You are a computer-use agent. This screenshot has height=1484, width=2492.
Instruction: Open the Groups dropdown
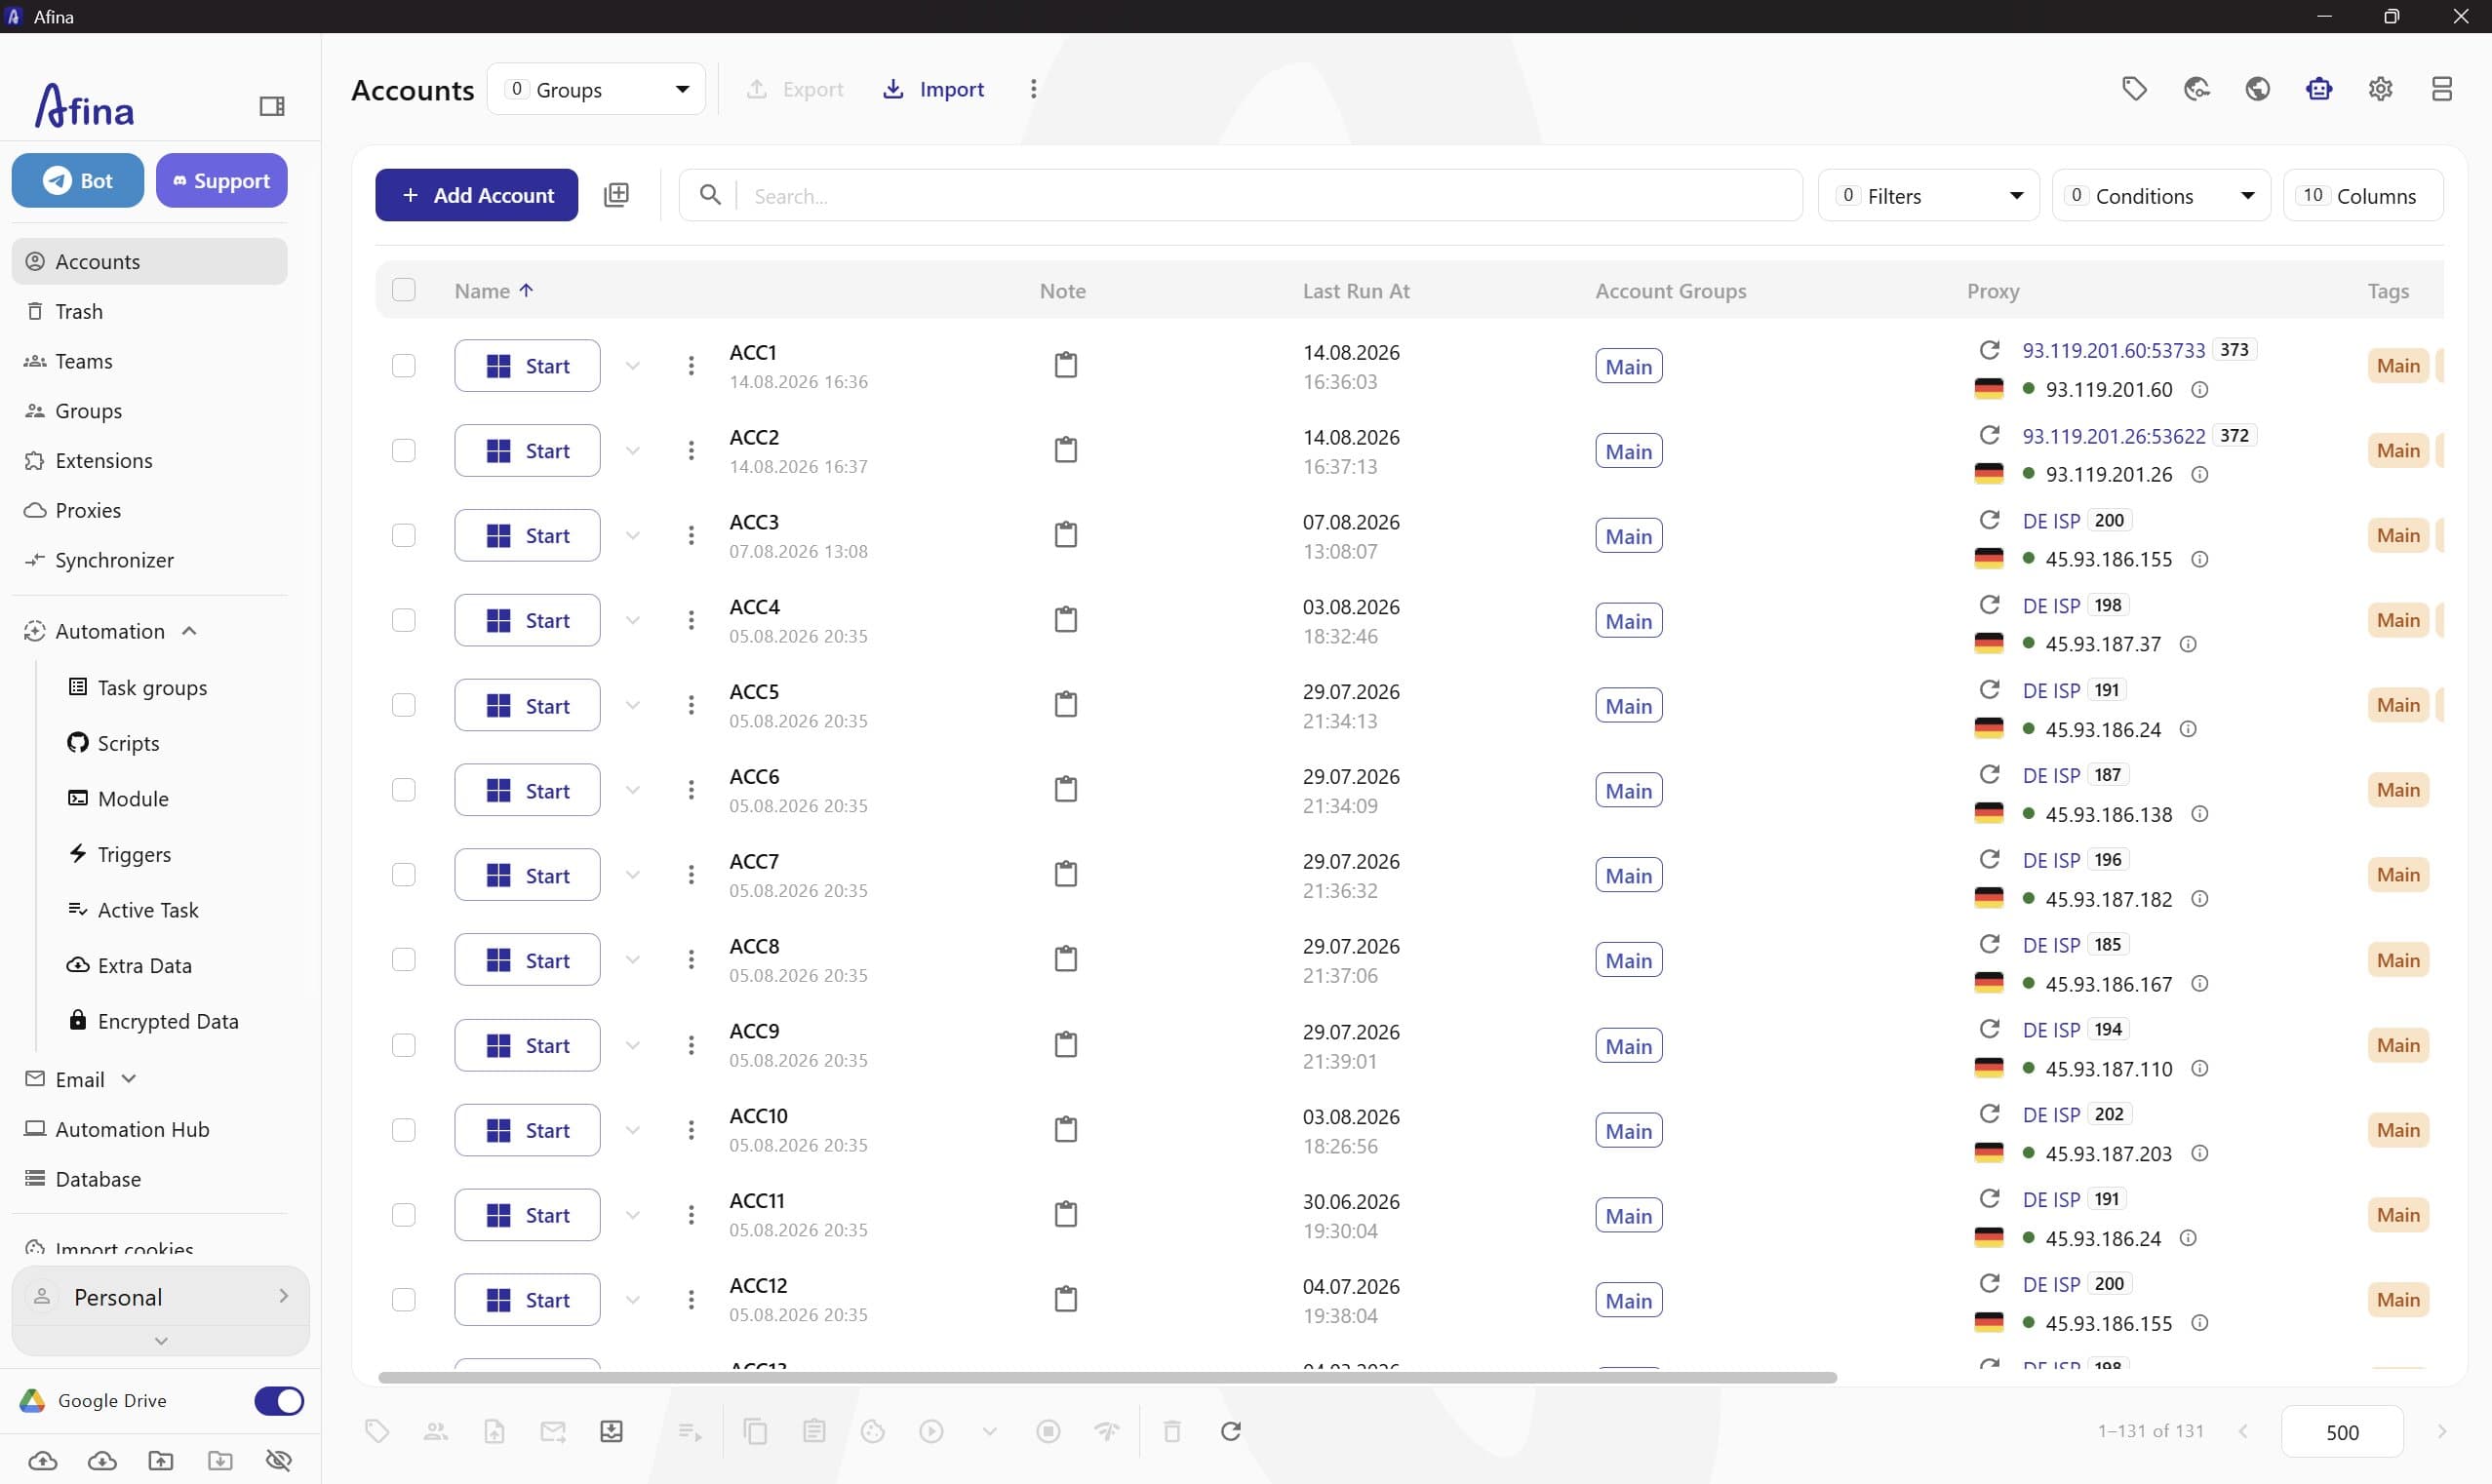pyautogui.click(x=596, y=89)
